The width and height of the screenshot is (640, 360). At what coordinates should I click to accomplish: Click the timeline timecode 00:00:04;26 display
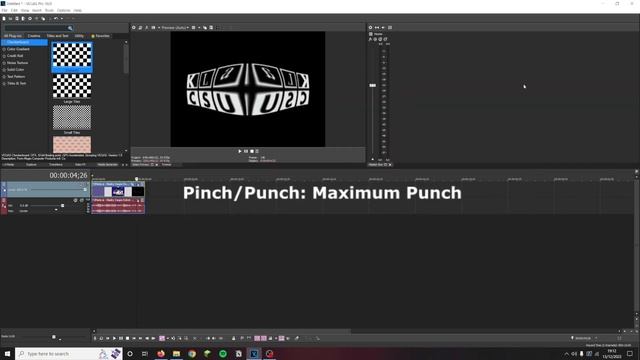click(68, 176)
